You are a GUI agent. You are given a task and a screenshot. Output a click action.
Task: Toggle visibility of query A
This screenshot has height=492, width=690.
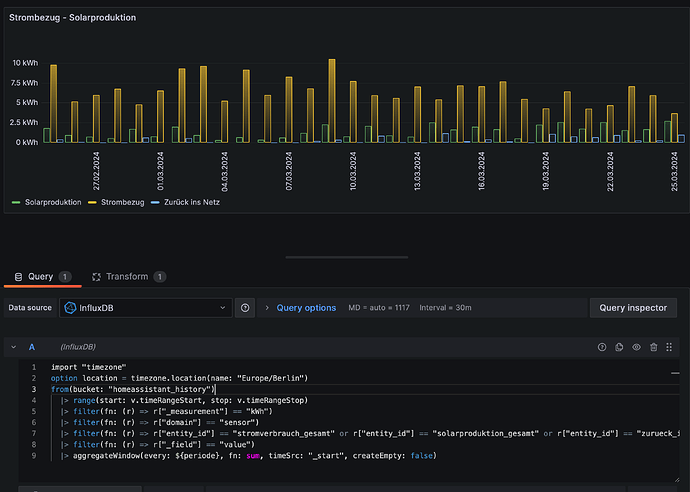tap(636, 347)
